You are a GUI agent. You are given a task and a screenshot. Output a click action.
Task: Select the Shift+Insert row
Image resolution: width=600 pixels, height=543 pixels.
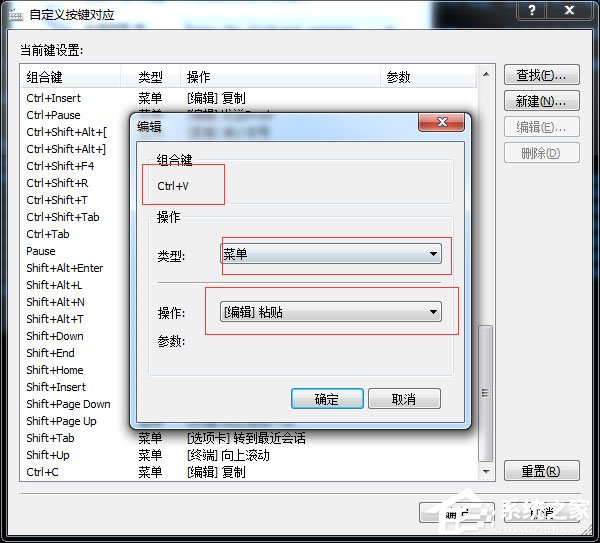point(56,387)
